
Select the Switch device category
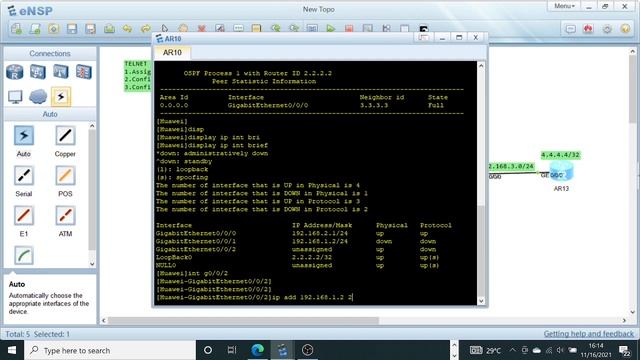tap(38, 72)
